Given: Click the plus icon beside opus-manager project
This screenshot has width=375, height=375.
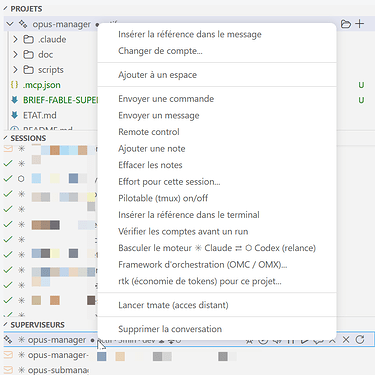Looking at the screenshot, I should click(x=360, y=24).
